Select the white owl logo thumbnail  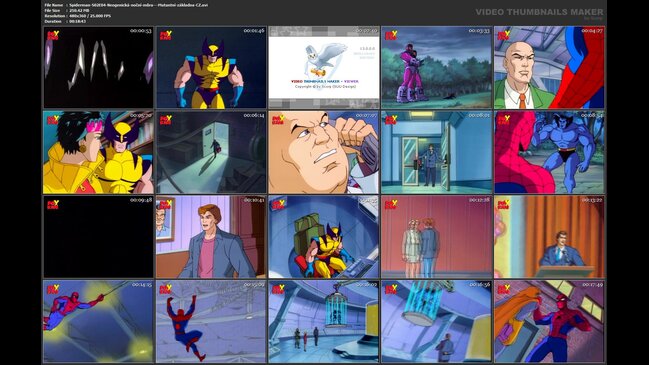tap(324, 67)
